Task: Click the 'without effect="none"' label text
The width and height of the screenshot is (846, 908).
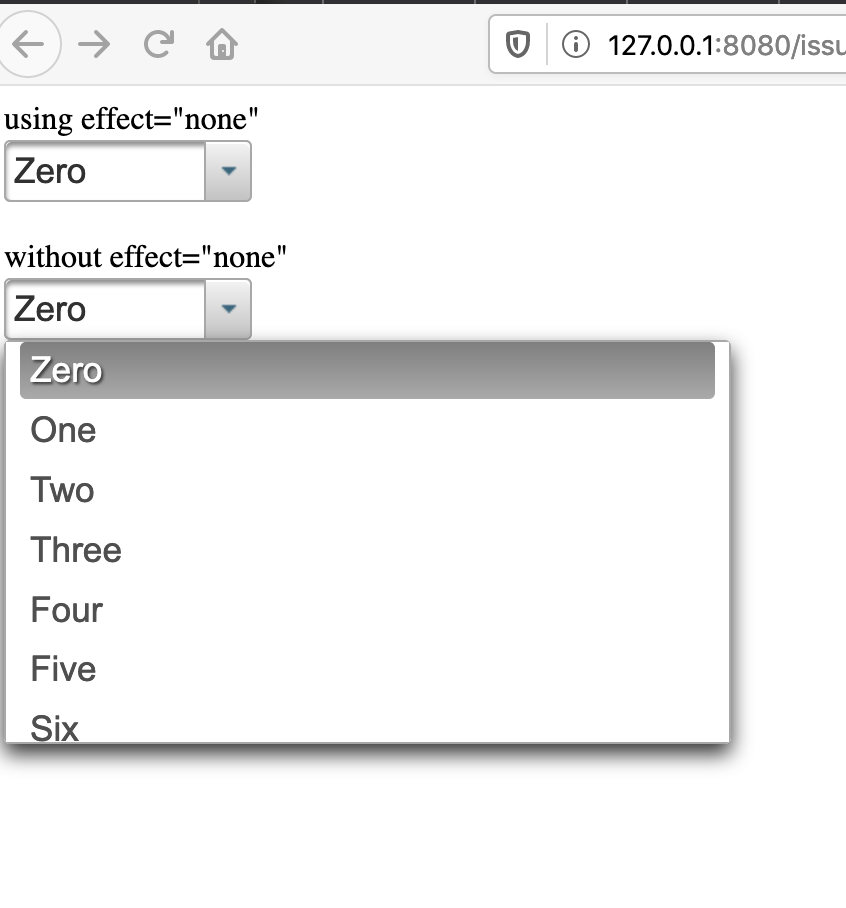Action: click(x=144, y=257)
